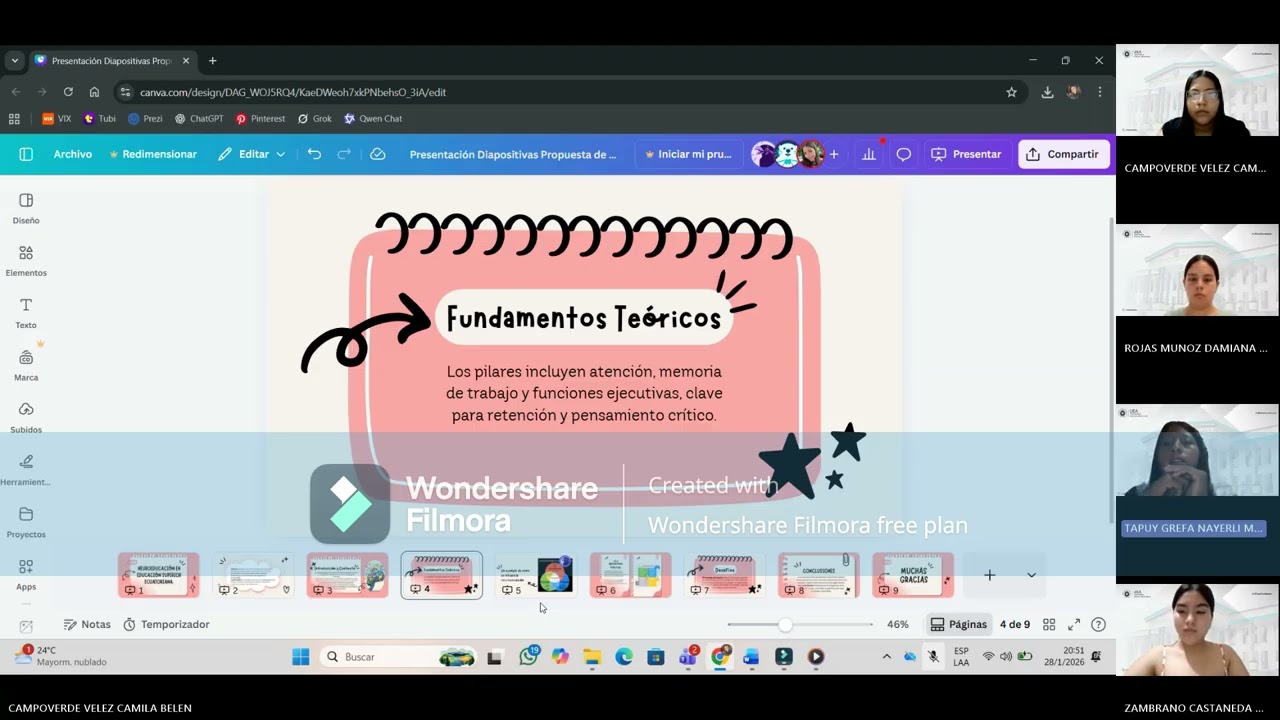This screenshot has height=720, width=1280.
Task: Open the Temporizador timer
Action: tap(166, 624)
